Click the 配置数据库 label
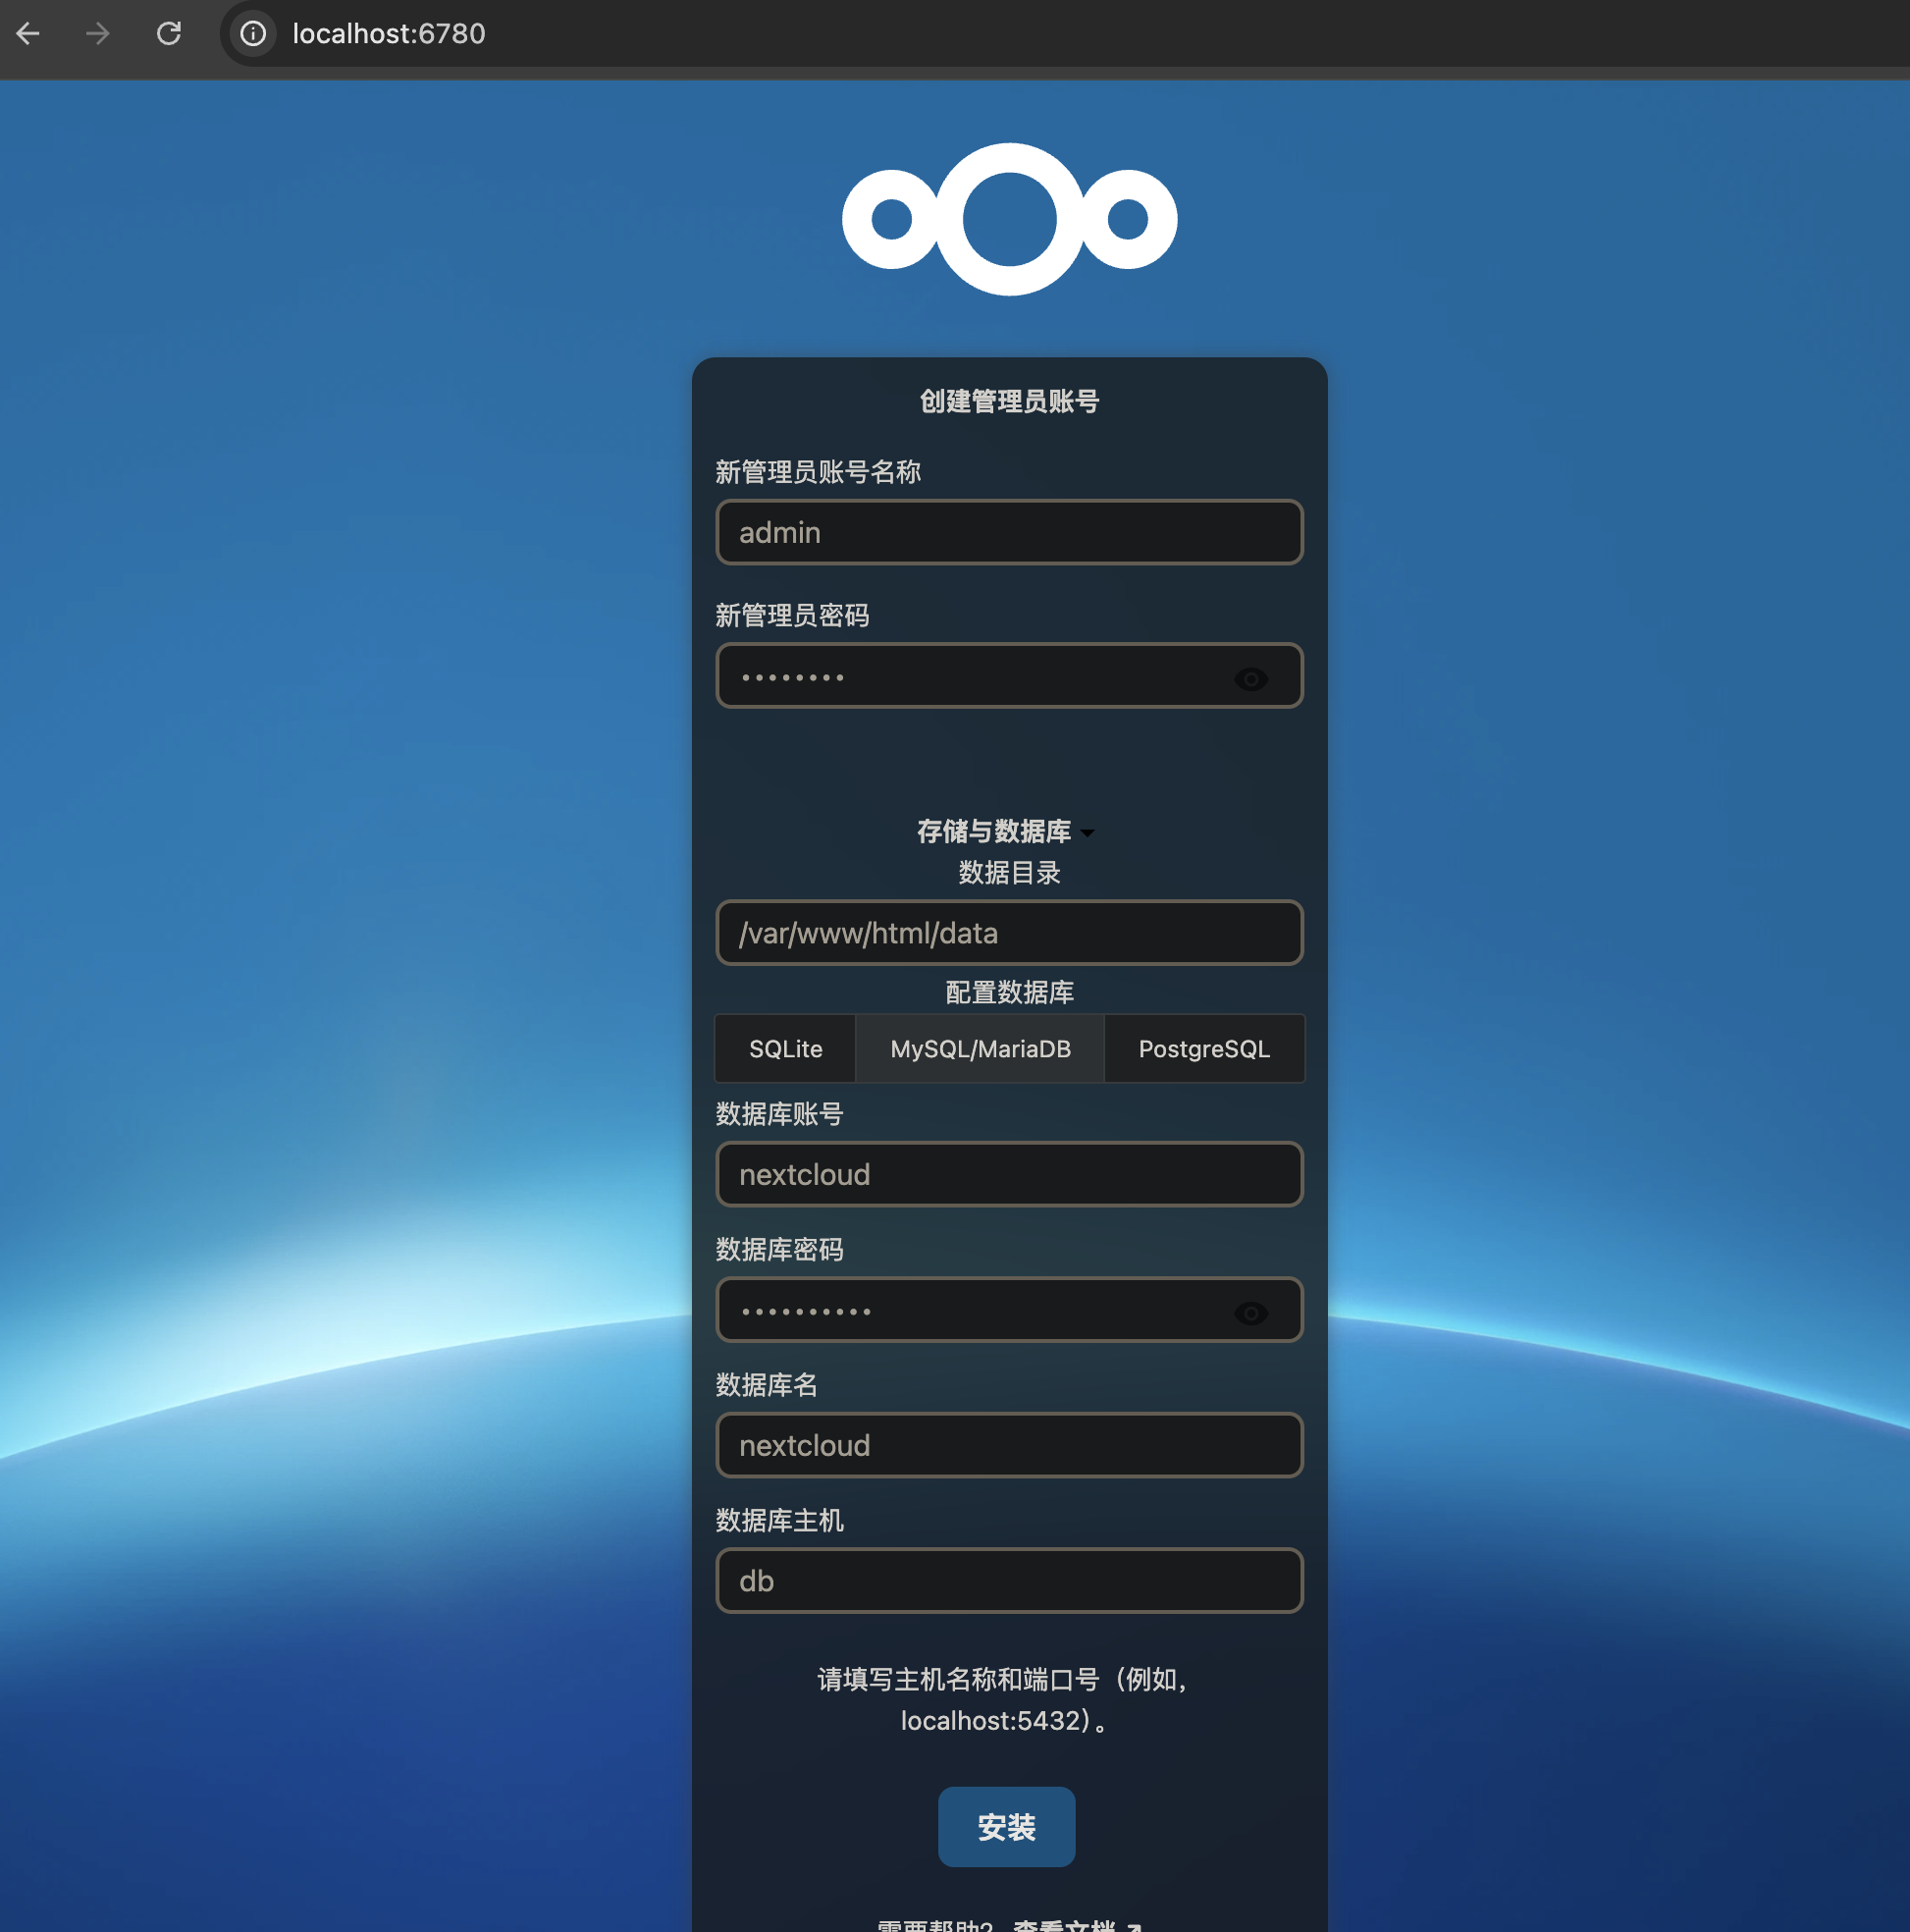Image resolution: width=1910 pixels, height=1932 pixels. tap(1009, 992)
